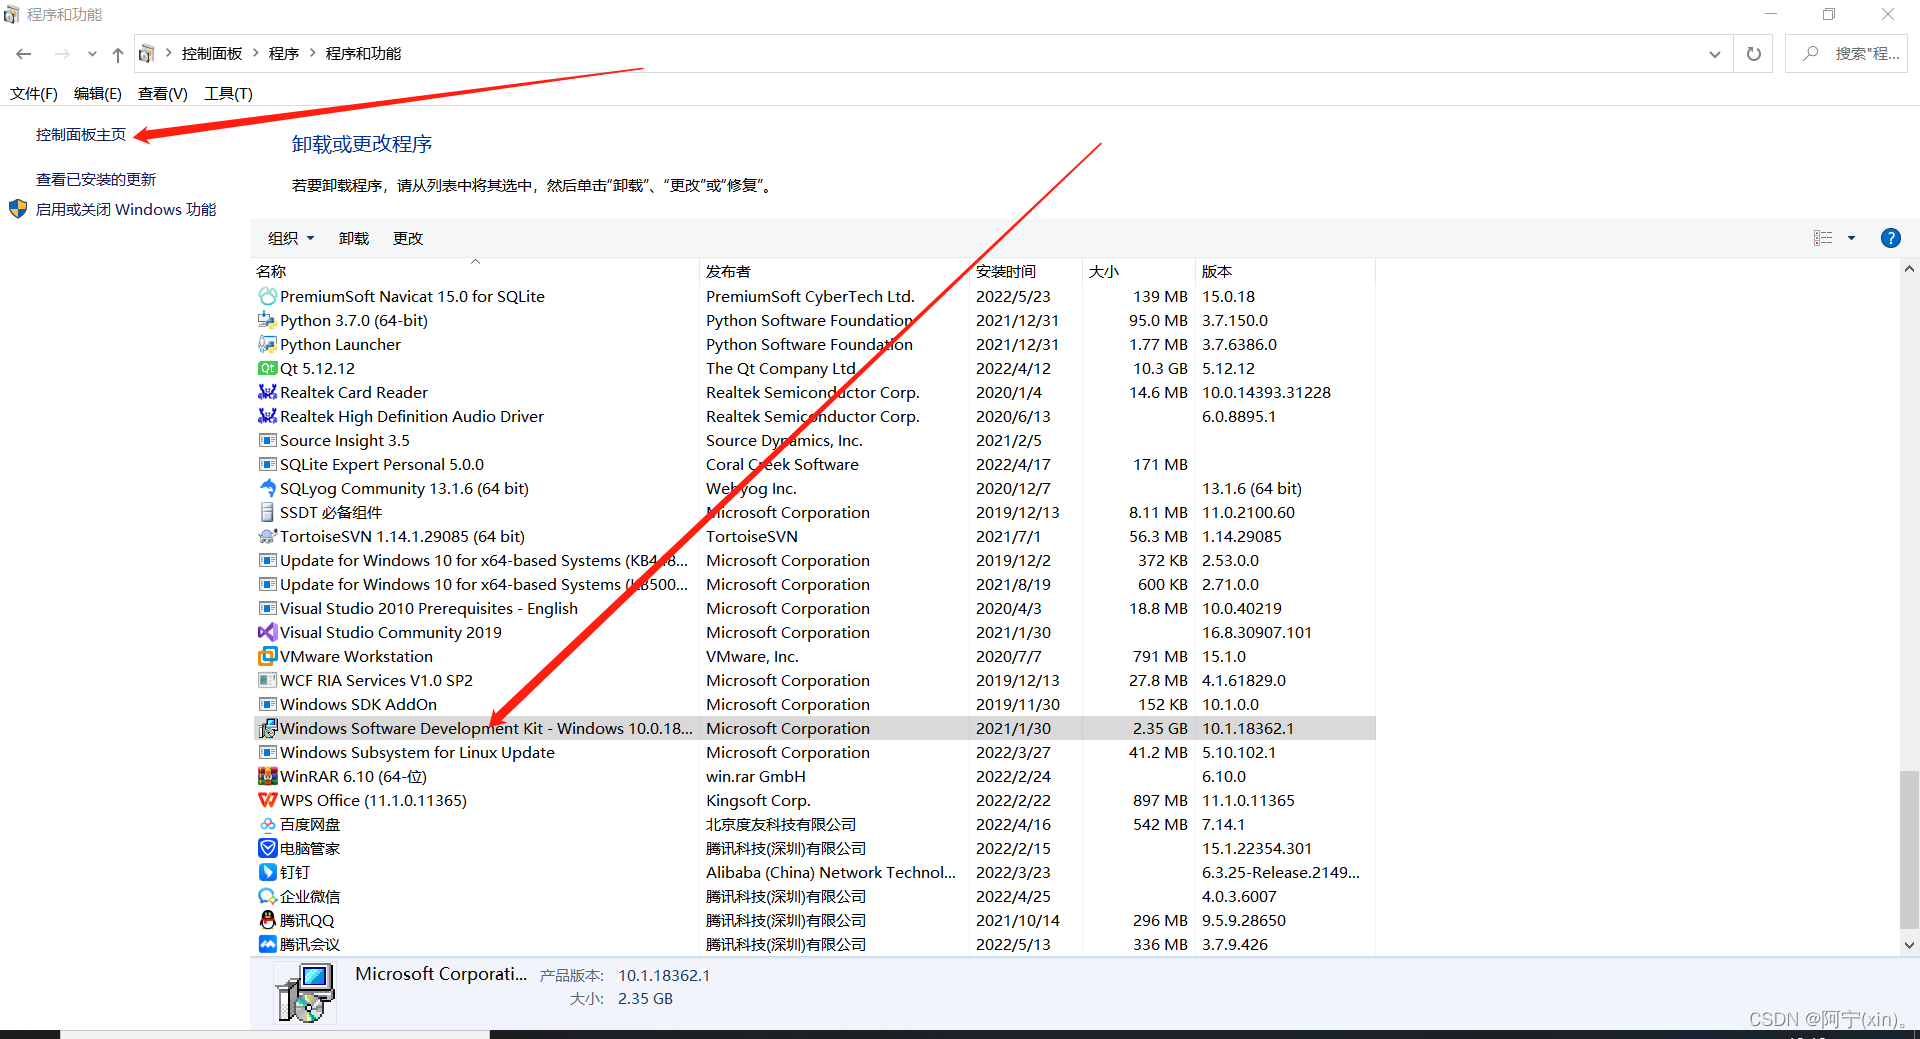
Task: Open the 编辑(E) menu
Action: pos(98,94)
